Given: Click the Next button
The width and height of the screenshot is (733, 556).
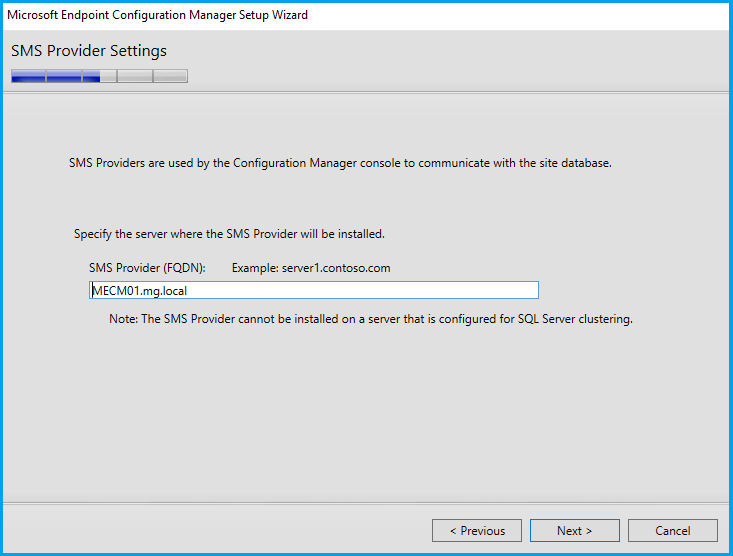Looking at the screenshot, I should [x=574, y=531].
